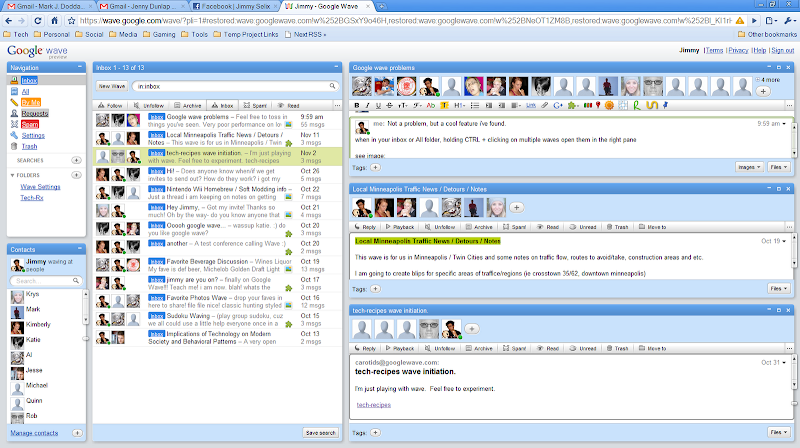Insert a link using the Link tool
Image resolution: width=800 pixels, height=448 pixels.
(531, 106)
